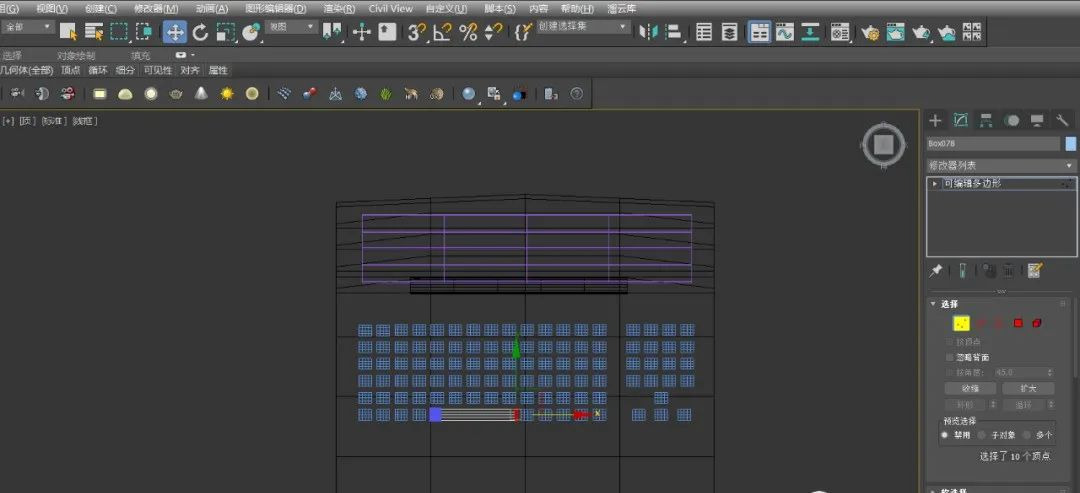Switch to the Motion panel tab
The image size is (1080, 493).
point(1012,120)
